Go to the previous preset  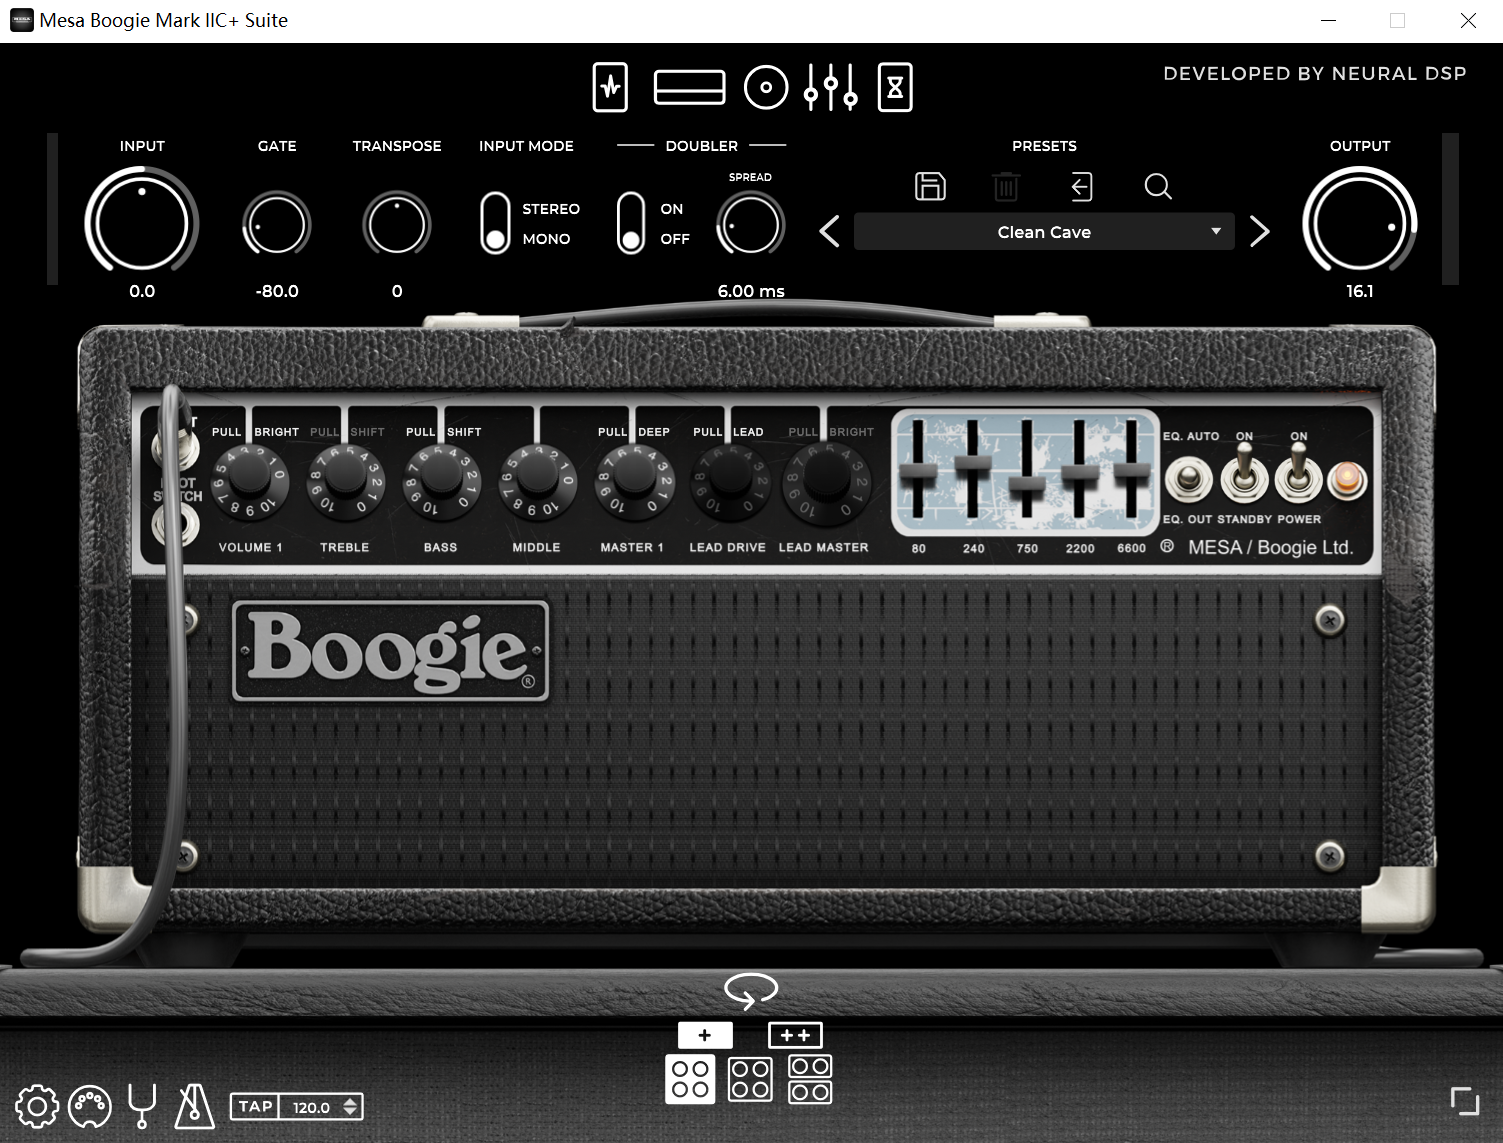coord(828,231)
